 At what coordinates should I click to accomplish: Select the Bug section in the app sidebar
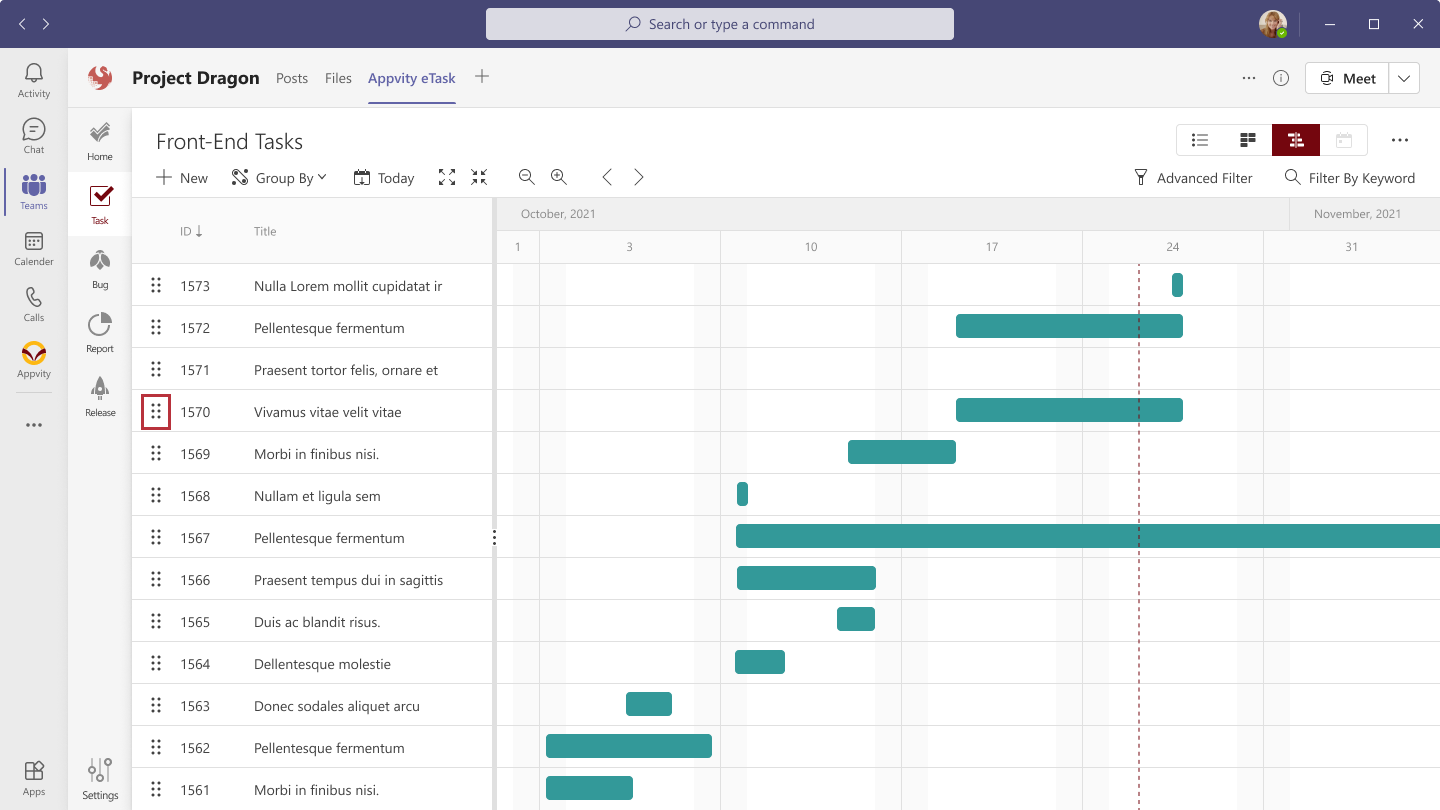click(99, 266)
